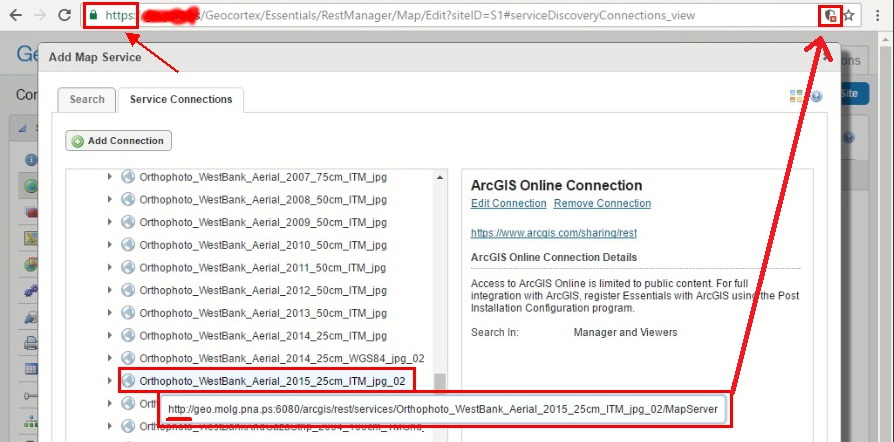
Task: Open the https://www.arcgis.com/sharing/rest link
Action: (554, 233)
